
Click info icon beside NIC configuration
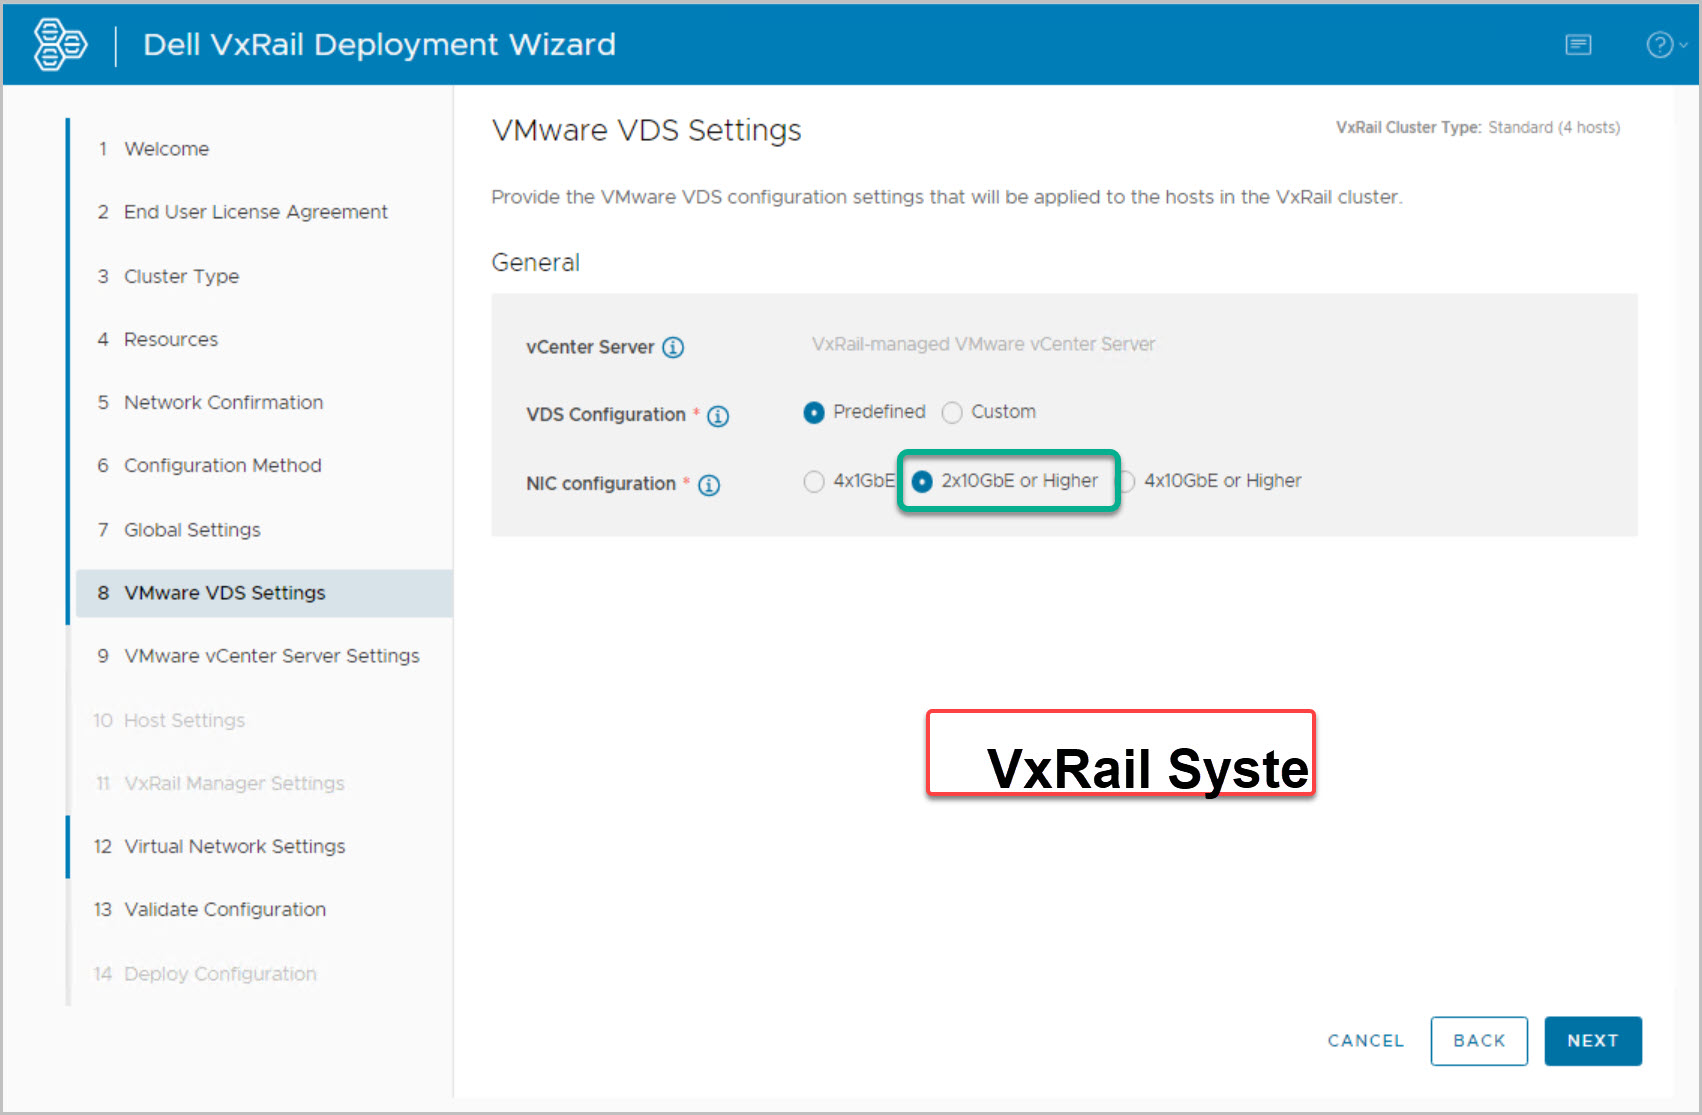[709, 485]
